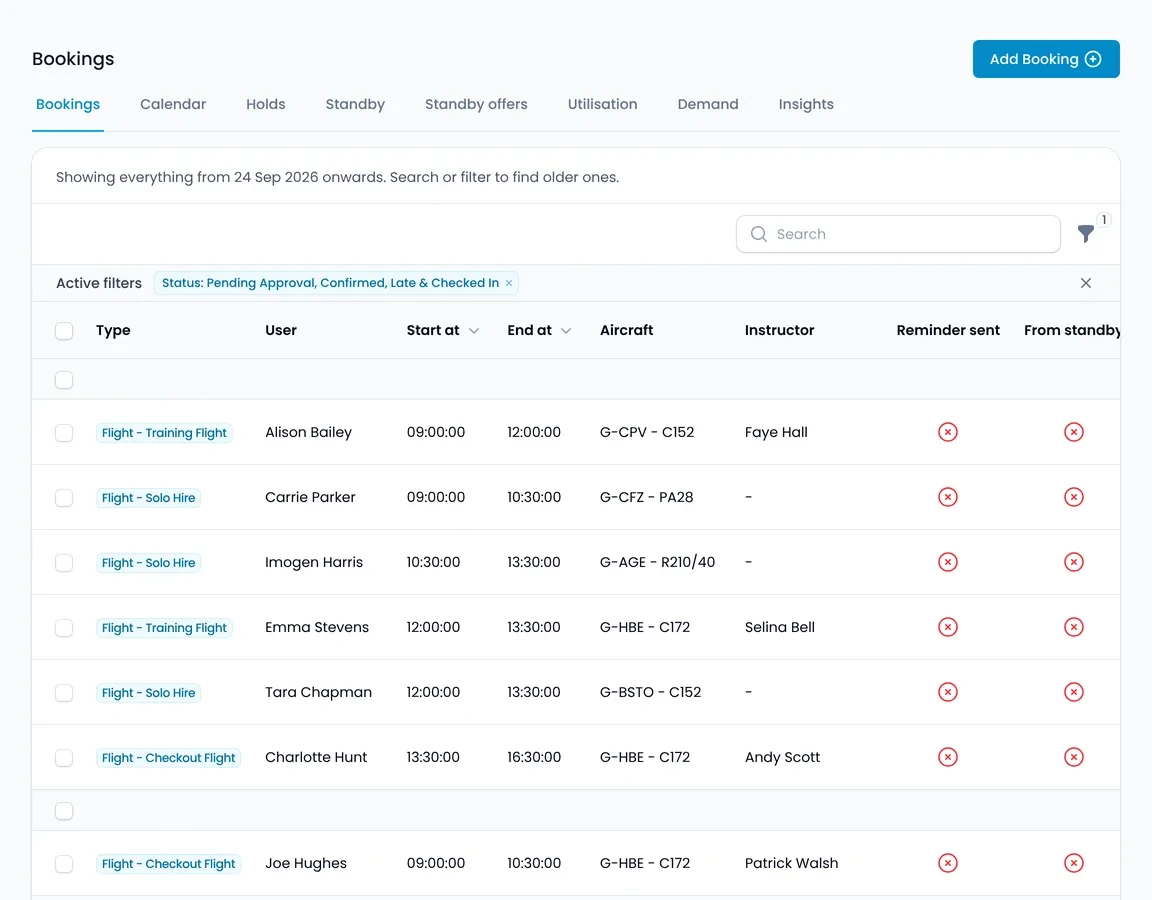Click instructor name Selina Bell

(780, 627)
